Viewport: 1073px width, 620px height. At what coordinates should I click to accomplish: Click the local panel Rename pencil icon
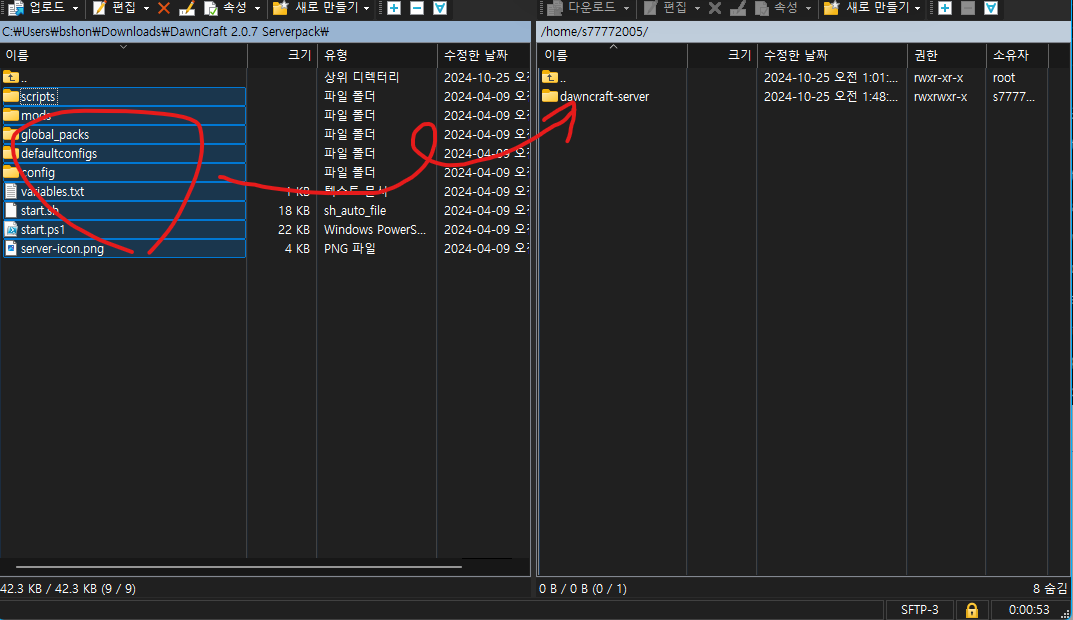coord(187,8)
